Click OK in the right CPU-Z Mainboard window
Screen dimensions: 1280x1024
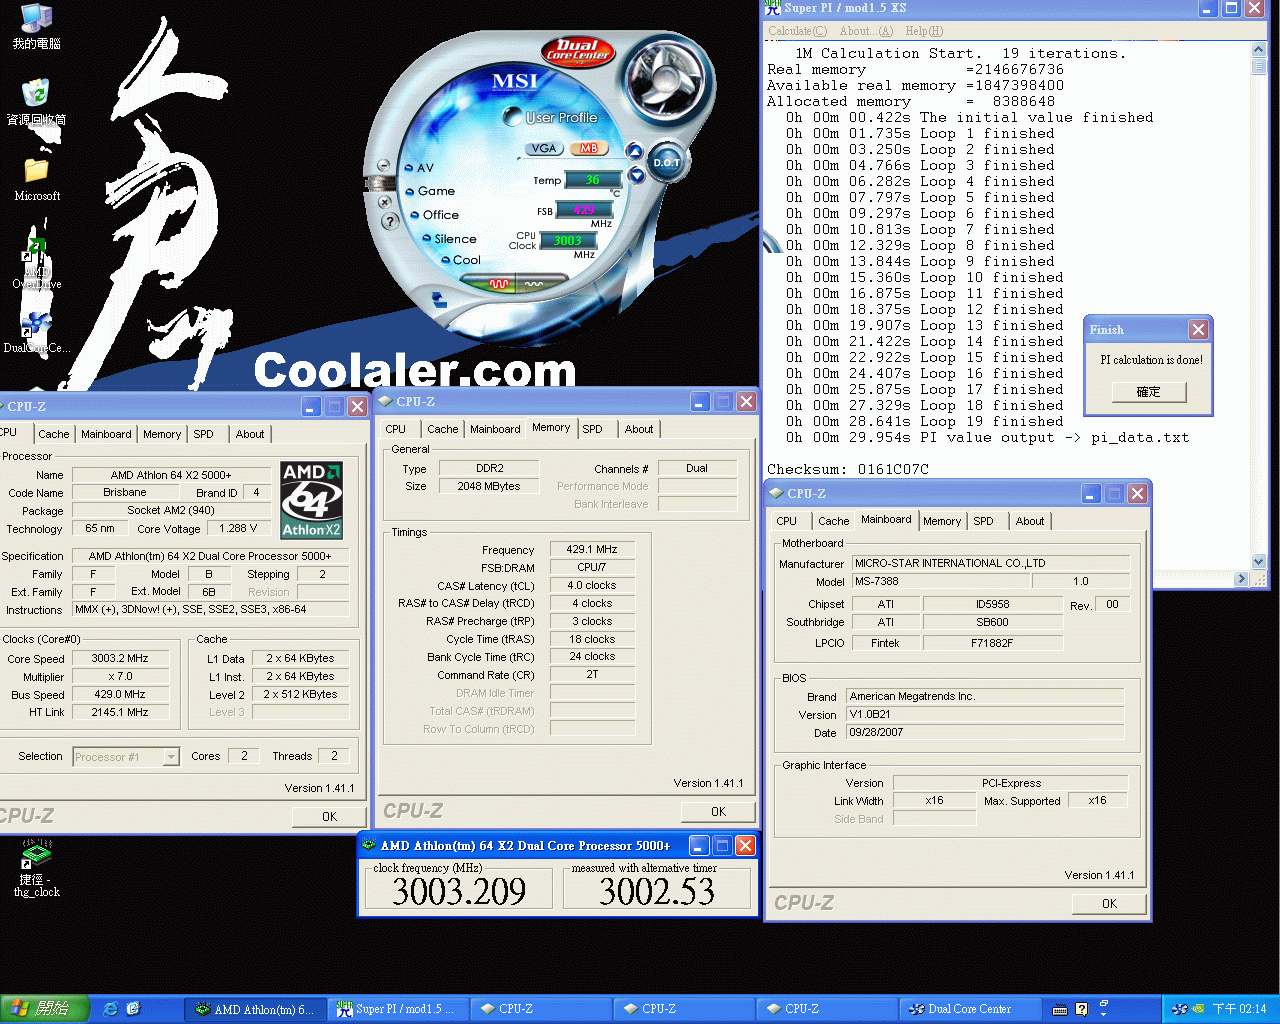1109,903
